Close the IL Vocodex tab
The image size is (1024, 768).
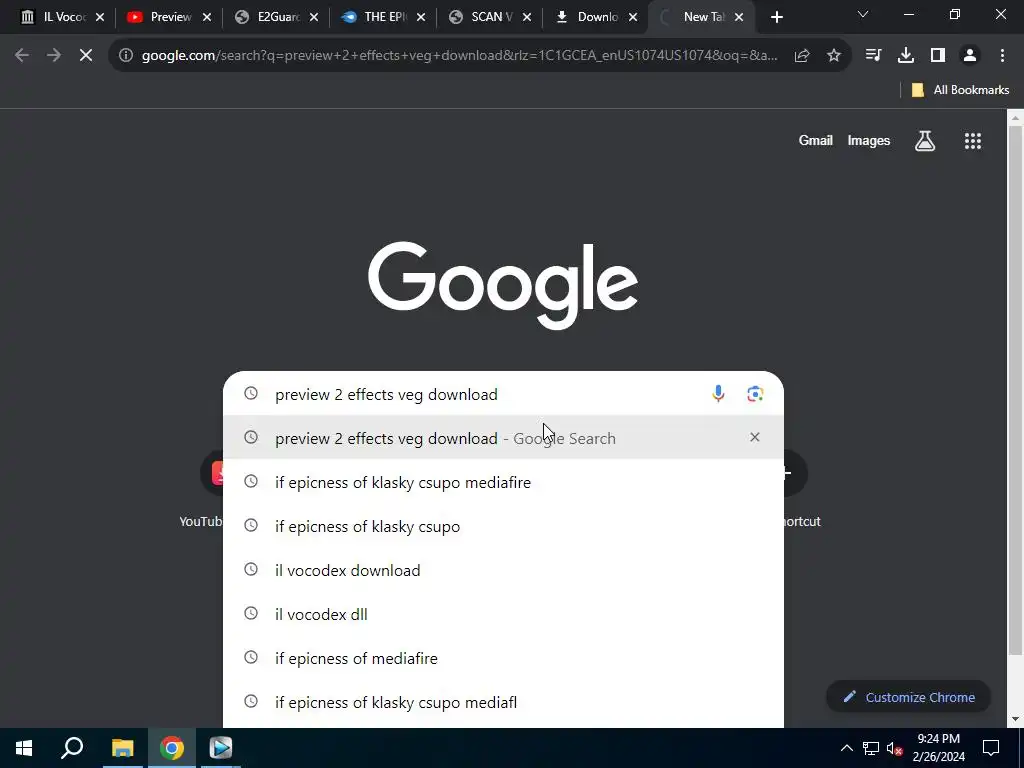click(x=100, y=17)
